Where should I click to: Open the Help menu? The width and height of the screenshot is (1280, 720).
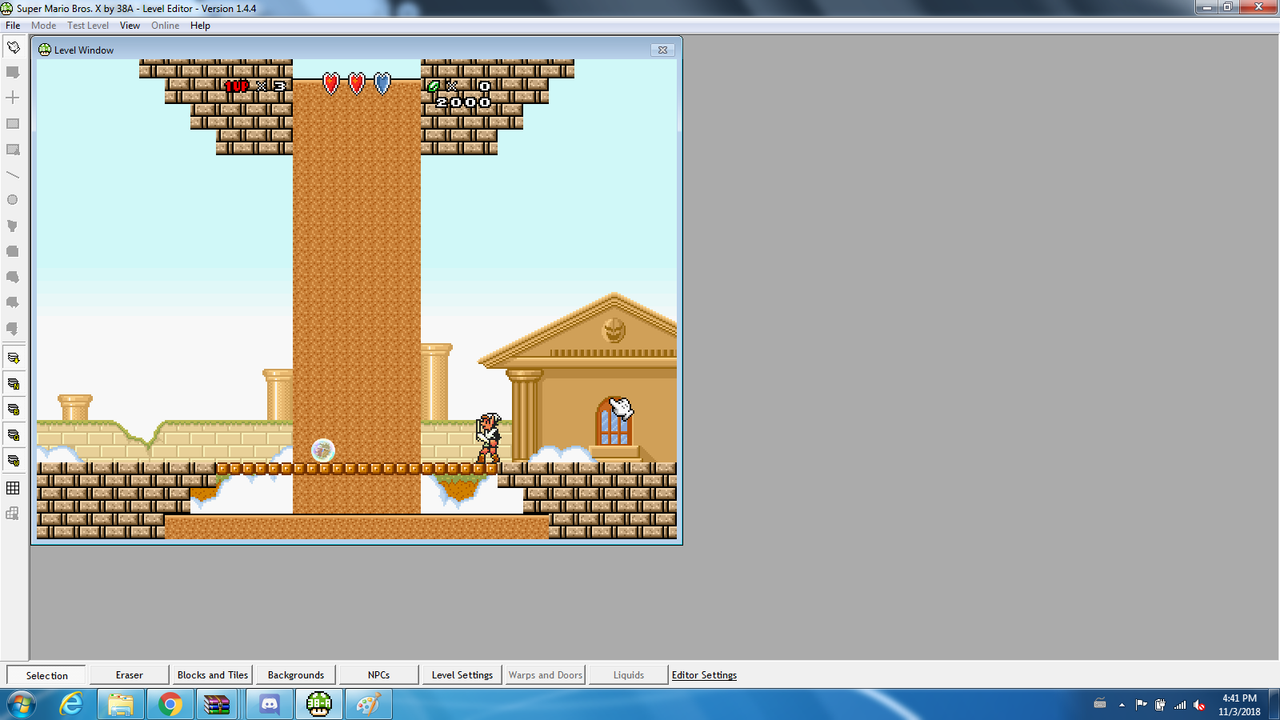[x=200, y=25]
